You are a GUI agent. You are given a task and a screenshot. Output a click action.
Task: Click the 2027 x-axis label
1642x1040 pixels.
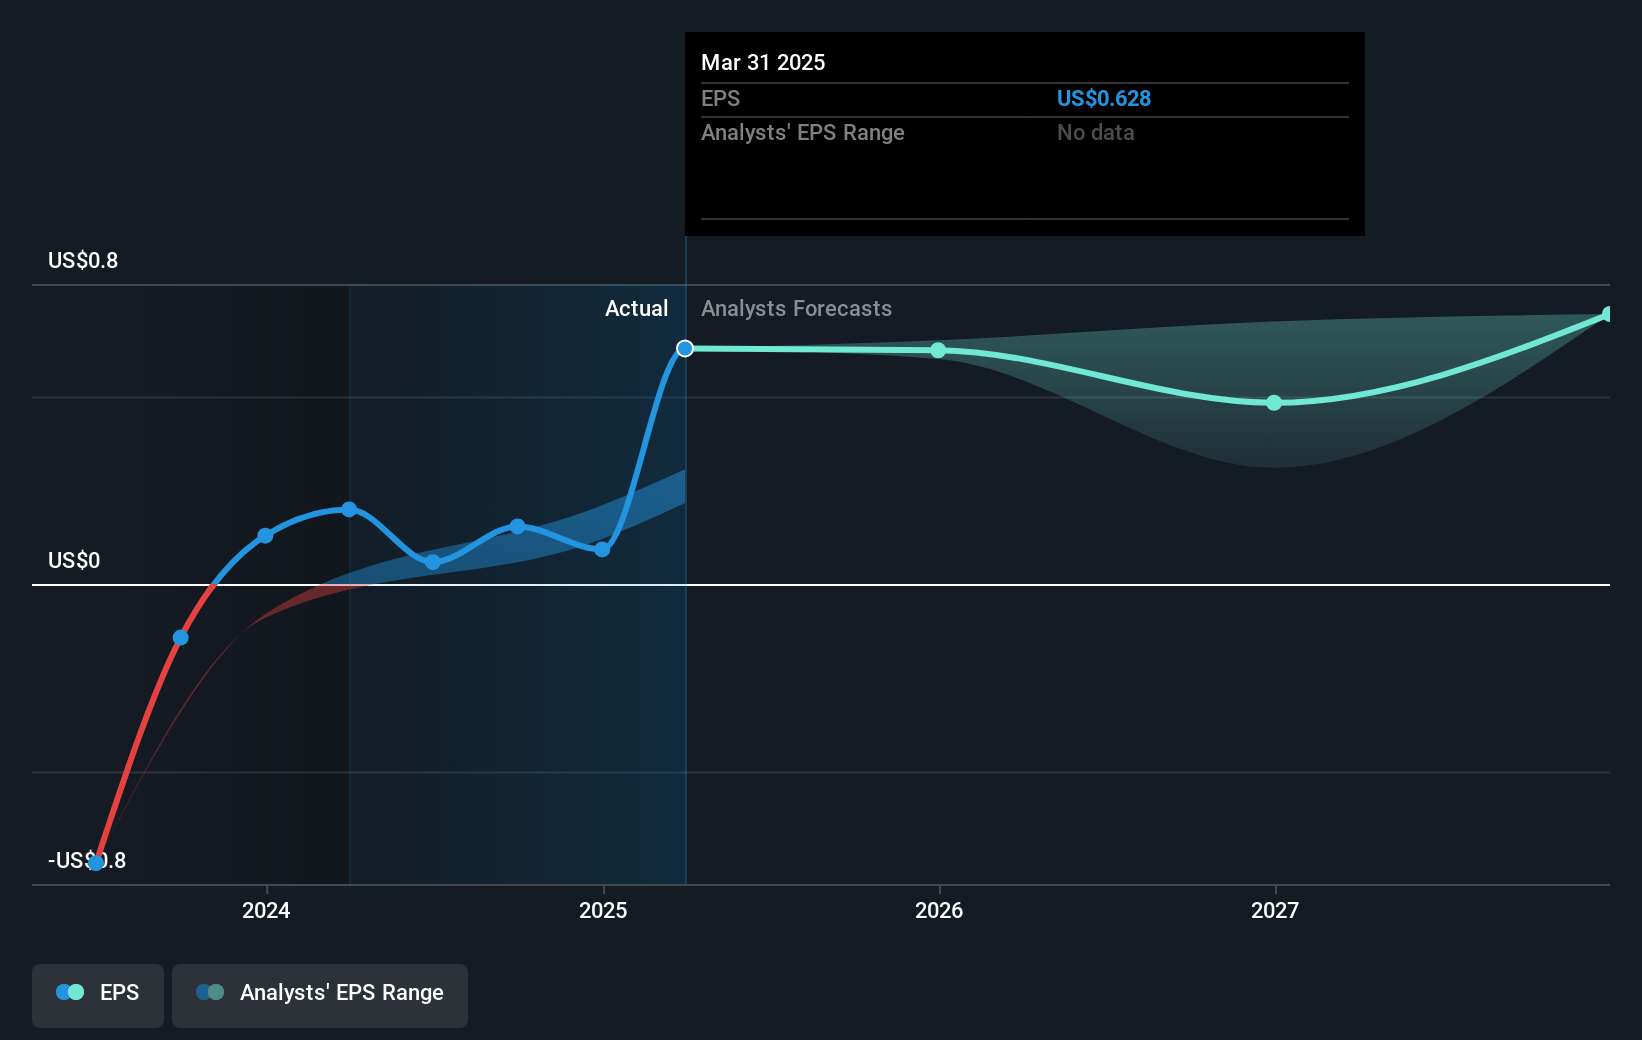(1275, 910)
